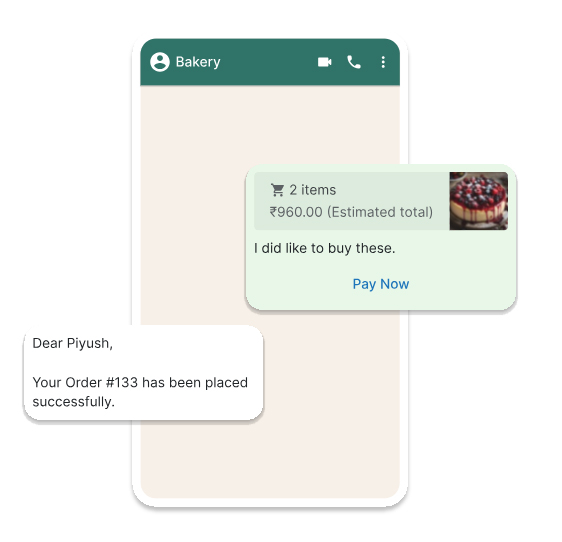Click empty chat area just below header

tap(270, 122)
